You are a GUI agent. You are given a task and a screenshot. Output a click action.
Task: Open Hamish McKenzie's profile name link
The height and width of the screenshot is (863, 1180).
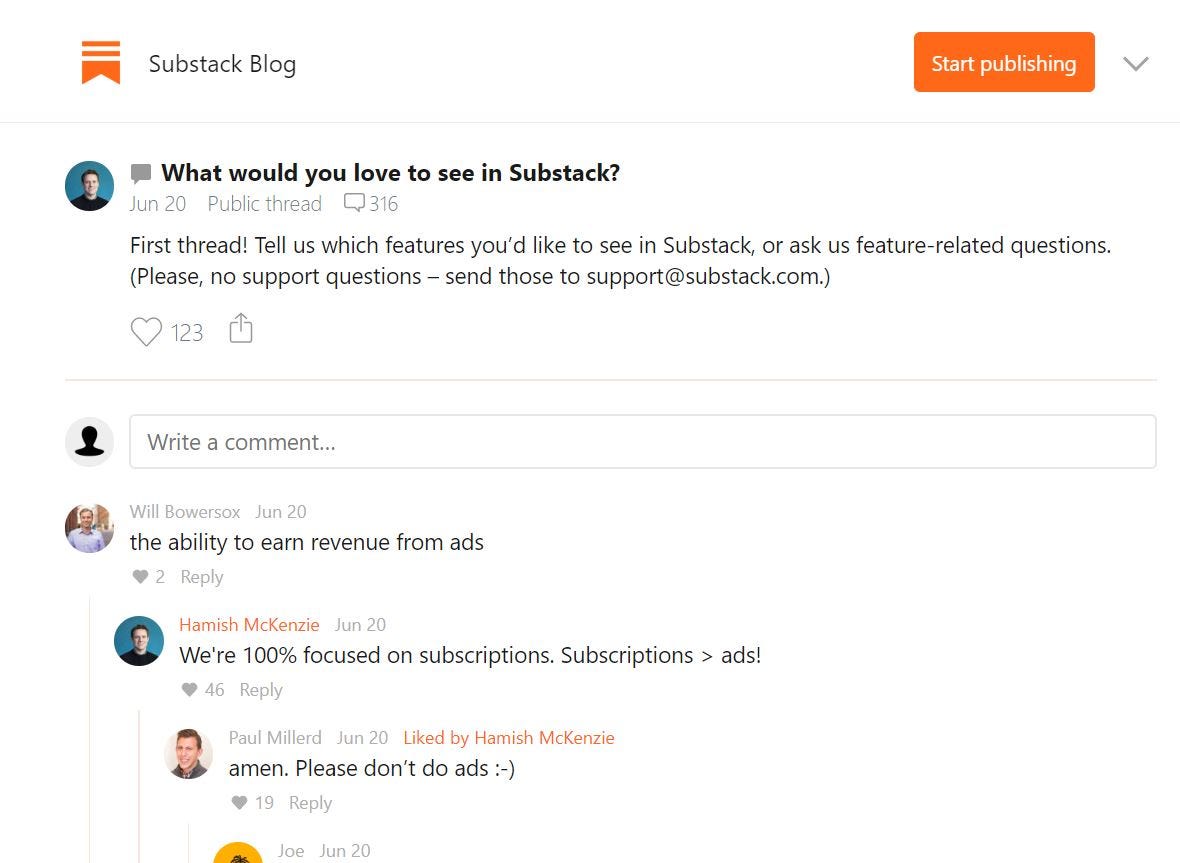(x=249, y=624)
